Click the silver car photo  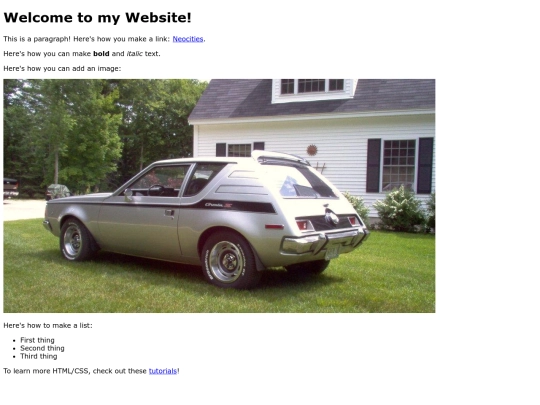219,196
